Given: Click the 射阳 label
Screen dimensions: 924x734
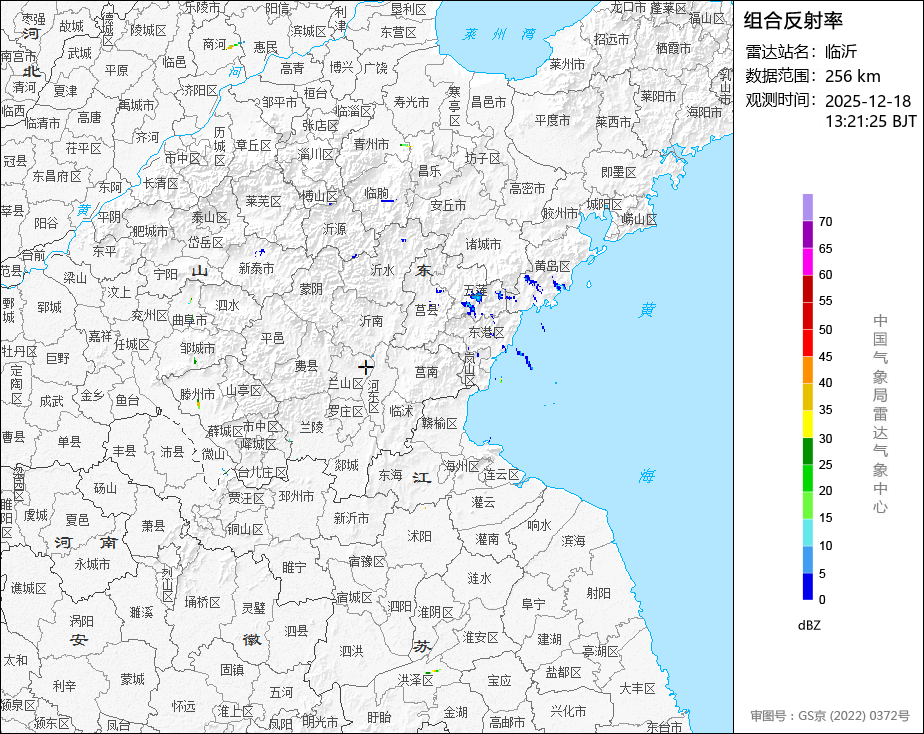Looking at the screenshot, I should tap(598, 593).
